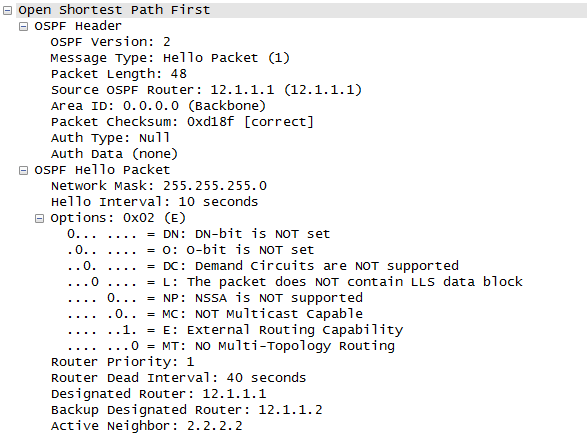
Task: Select the Auth Type: Null line
Action: 110,138
